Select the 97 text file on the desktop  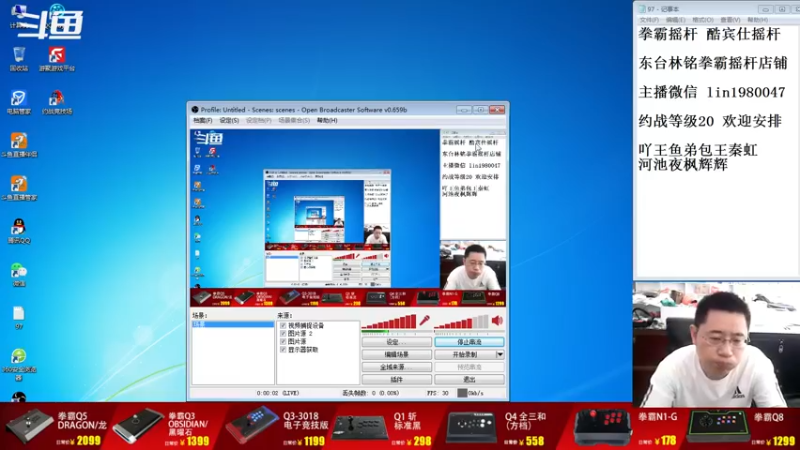coord(19,318)
